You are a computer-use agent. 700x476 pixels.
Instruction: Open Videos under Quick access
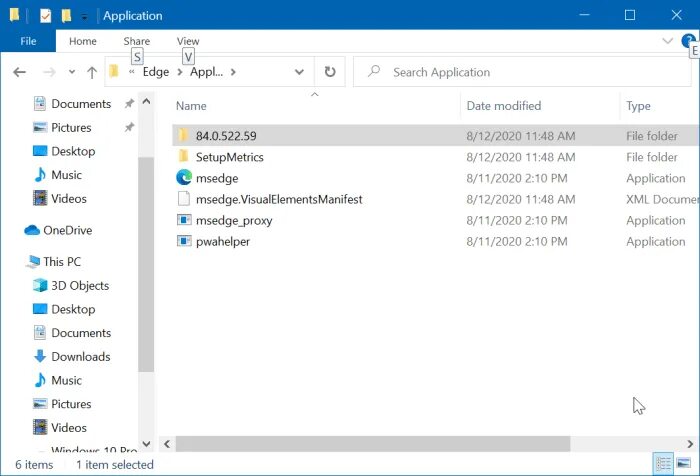coord(68,198)
